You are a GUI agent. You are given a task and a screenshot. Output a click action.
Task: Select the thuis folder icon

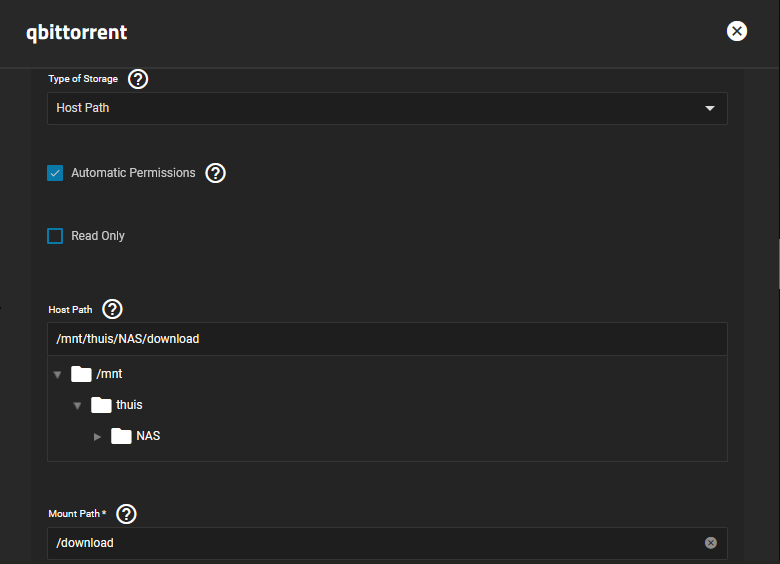click(101, 405)
